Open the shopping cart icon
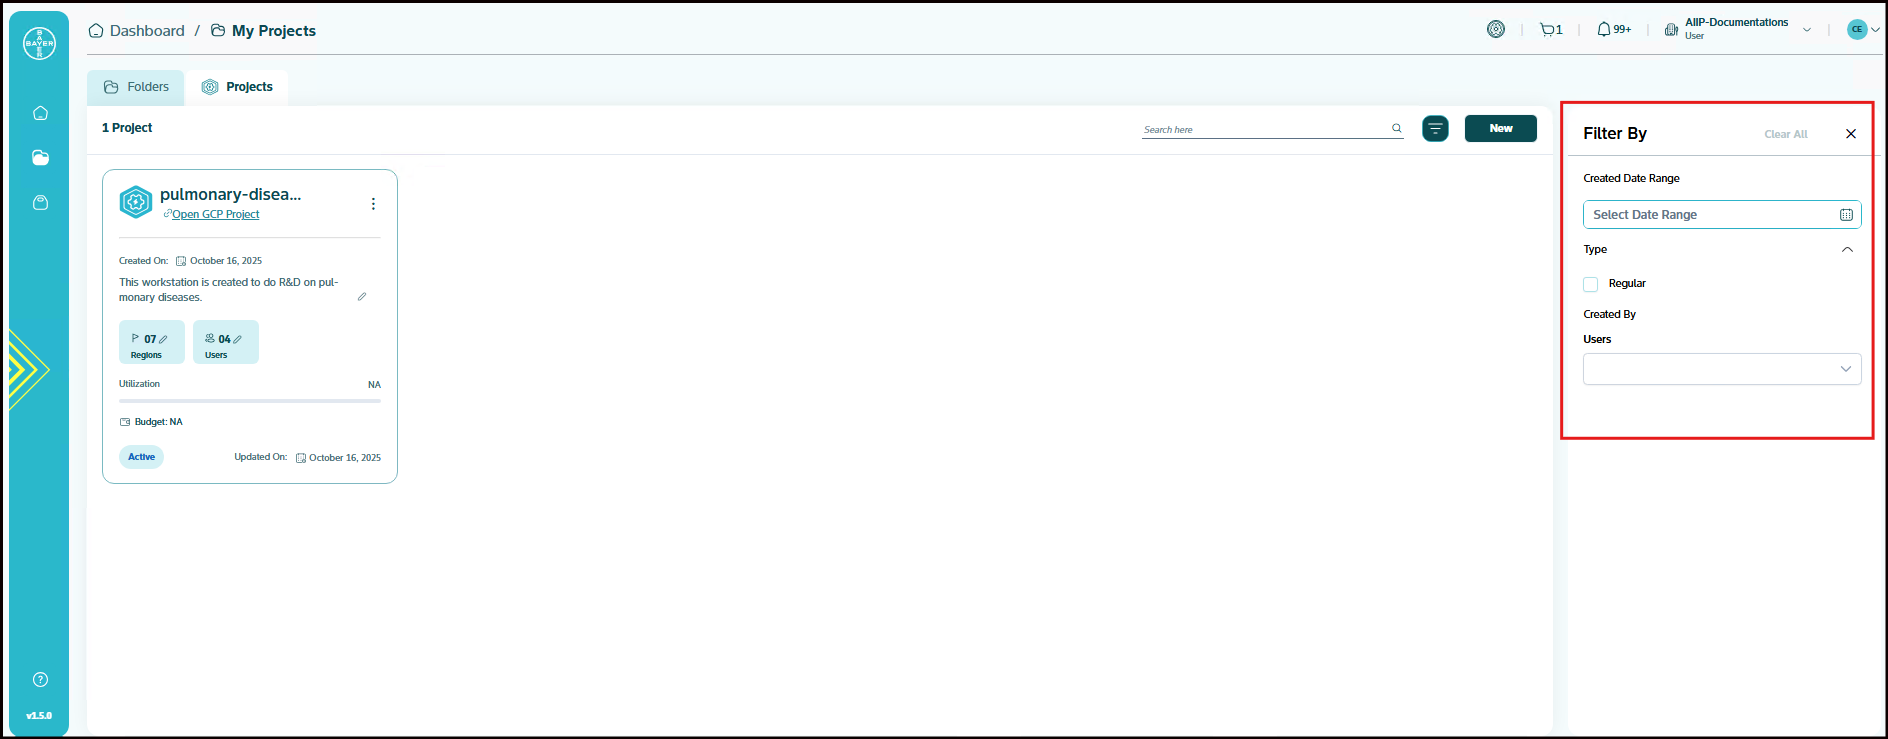Screen dimensions: 1888x739 point(1550,30)
